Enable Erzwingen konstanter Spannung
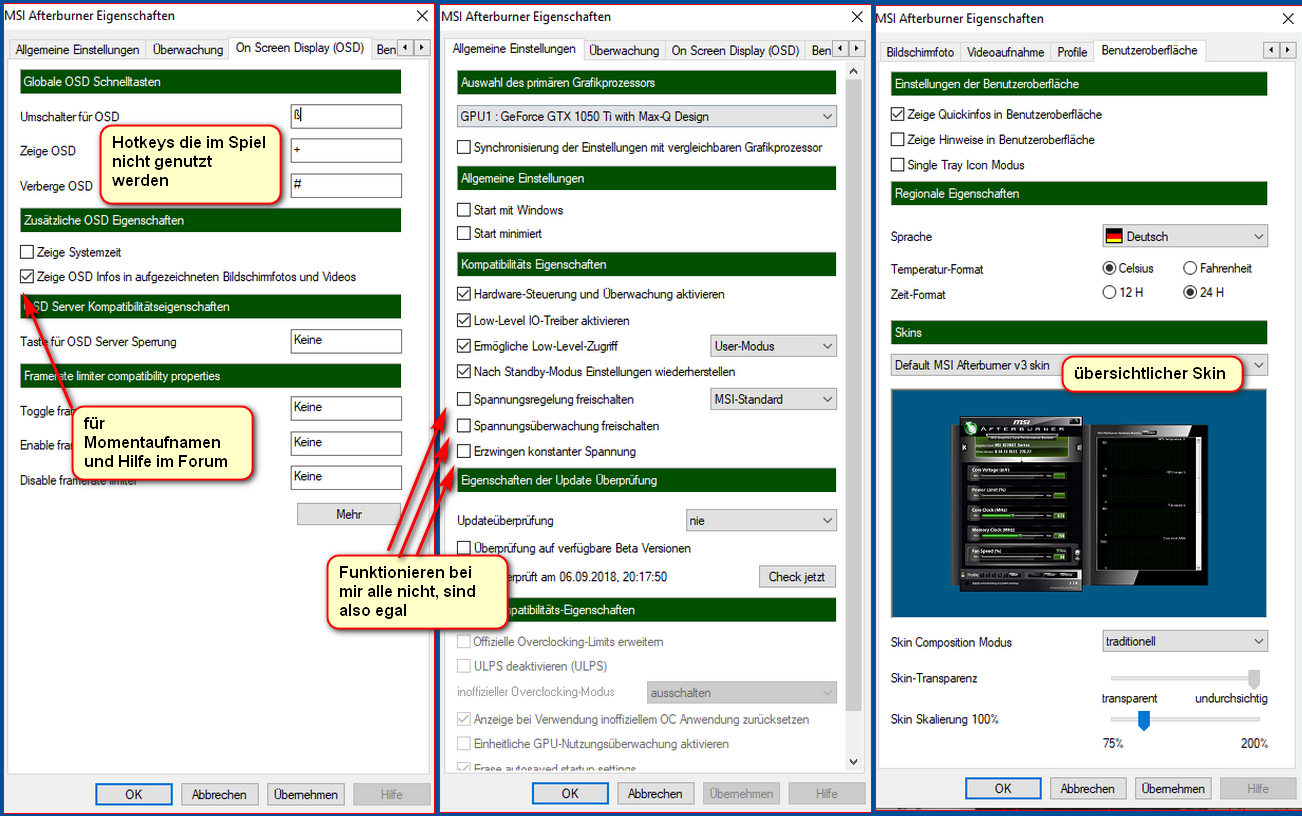 point(464,452)
